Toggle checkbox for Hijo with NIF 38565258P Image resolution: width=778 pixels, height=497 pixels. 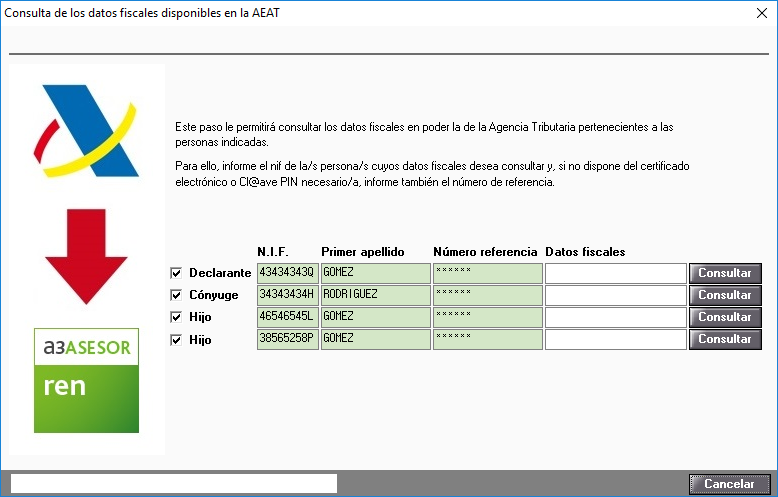[176, 340]
